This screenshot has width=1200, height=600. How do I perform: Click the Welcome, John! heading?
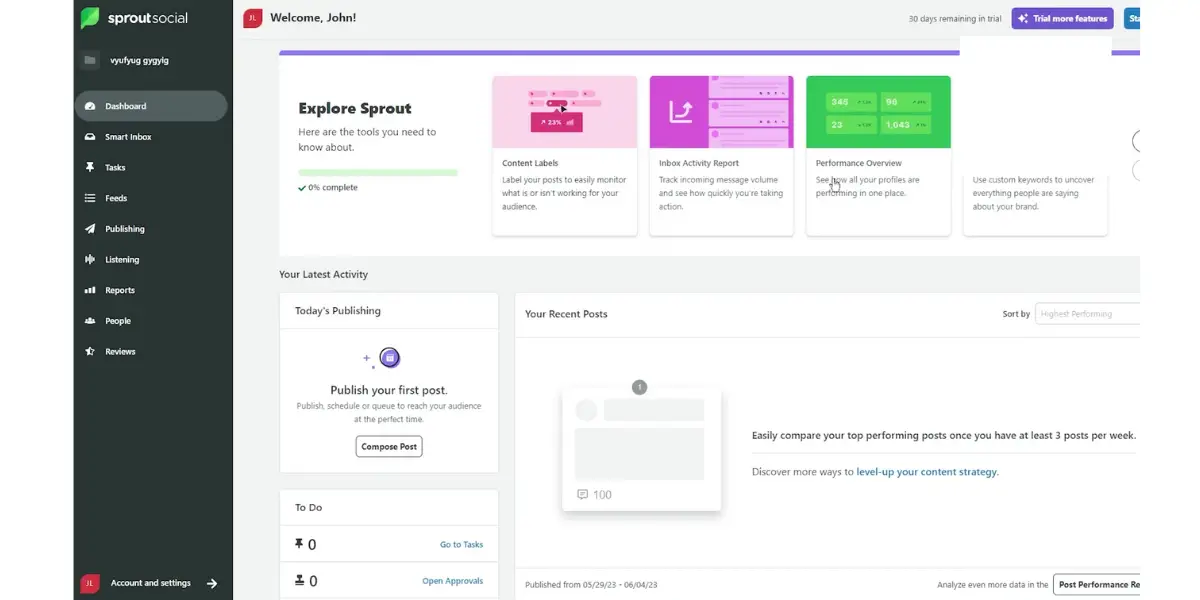pos(313,18)
